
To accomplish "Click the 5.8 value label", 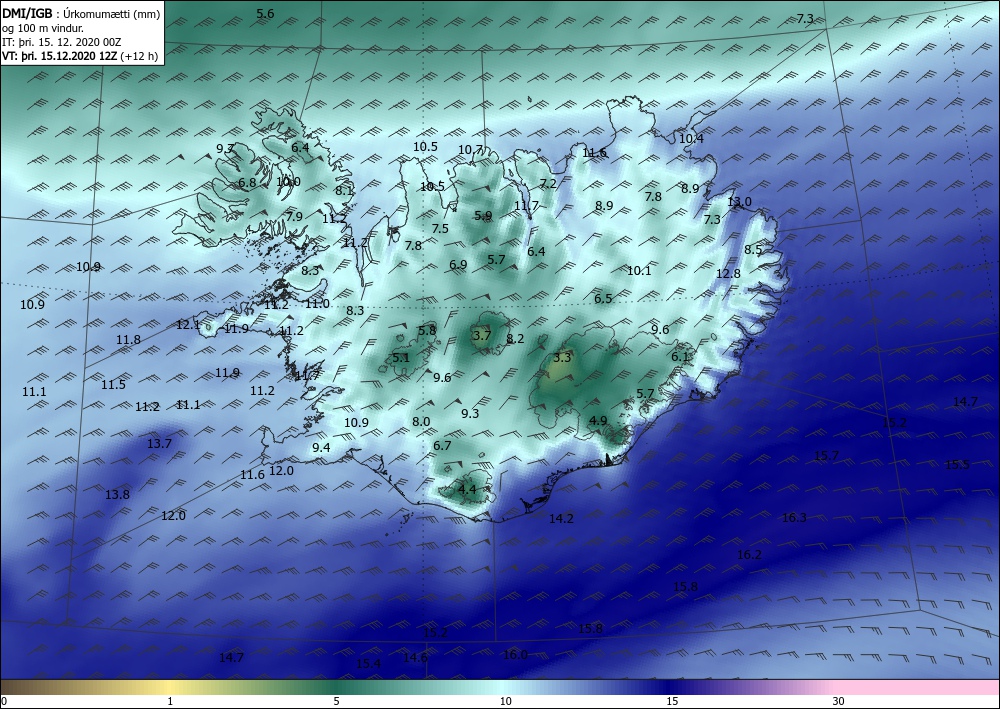I will point(427,330).
